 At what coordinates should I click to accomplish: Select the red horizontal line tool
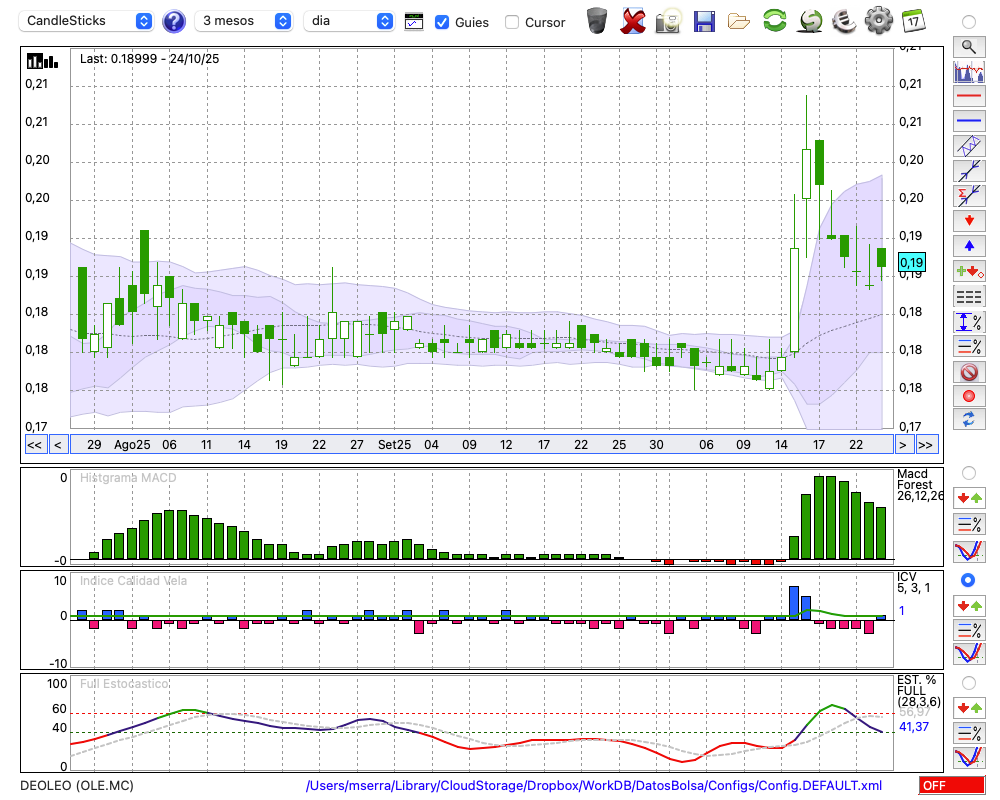968,96
